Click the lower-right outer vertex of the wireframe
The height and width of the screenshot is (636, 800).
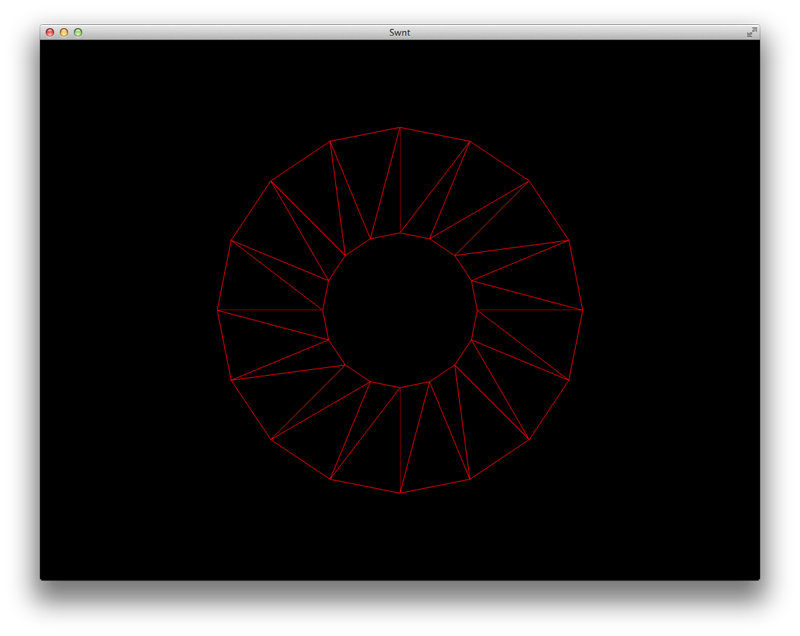tap(529, 439)
